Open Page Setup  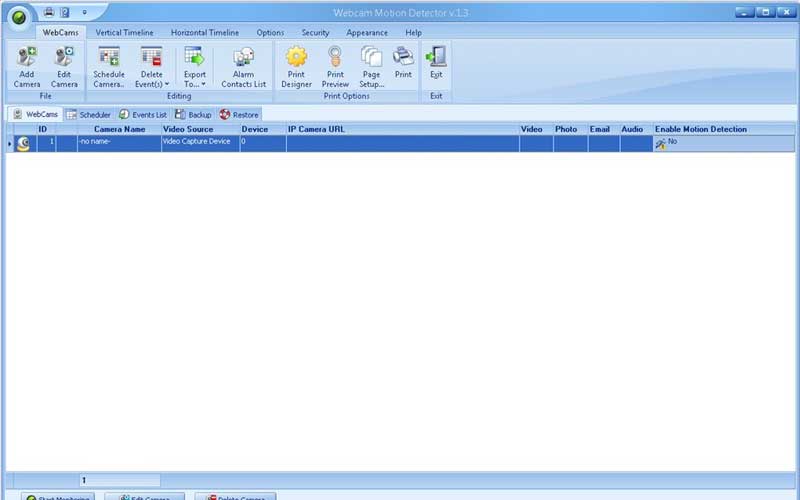point(371,67)
